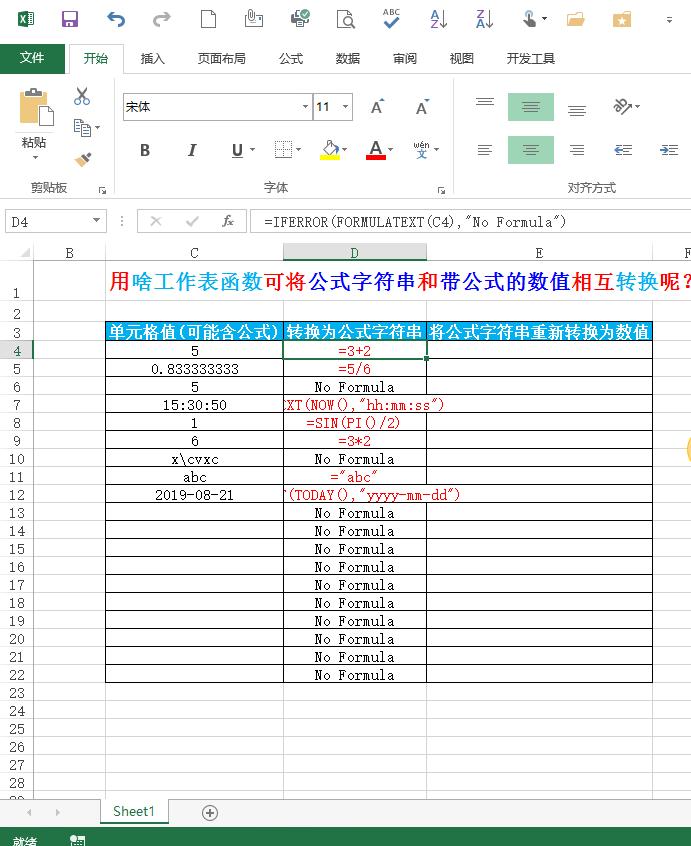Open 剪贴板 pane launcher
This screenshot has height=846, width=691.
[102, 190]
